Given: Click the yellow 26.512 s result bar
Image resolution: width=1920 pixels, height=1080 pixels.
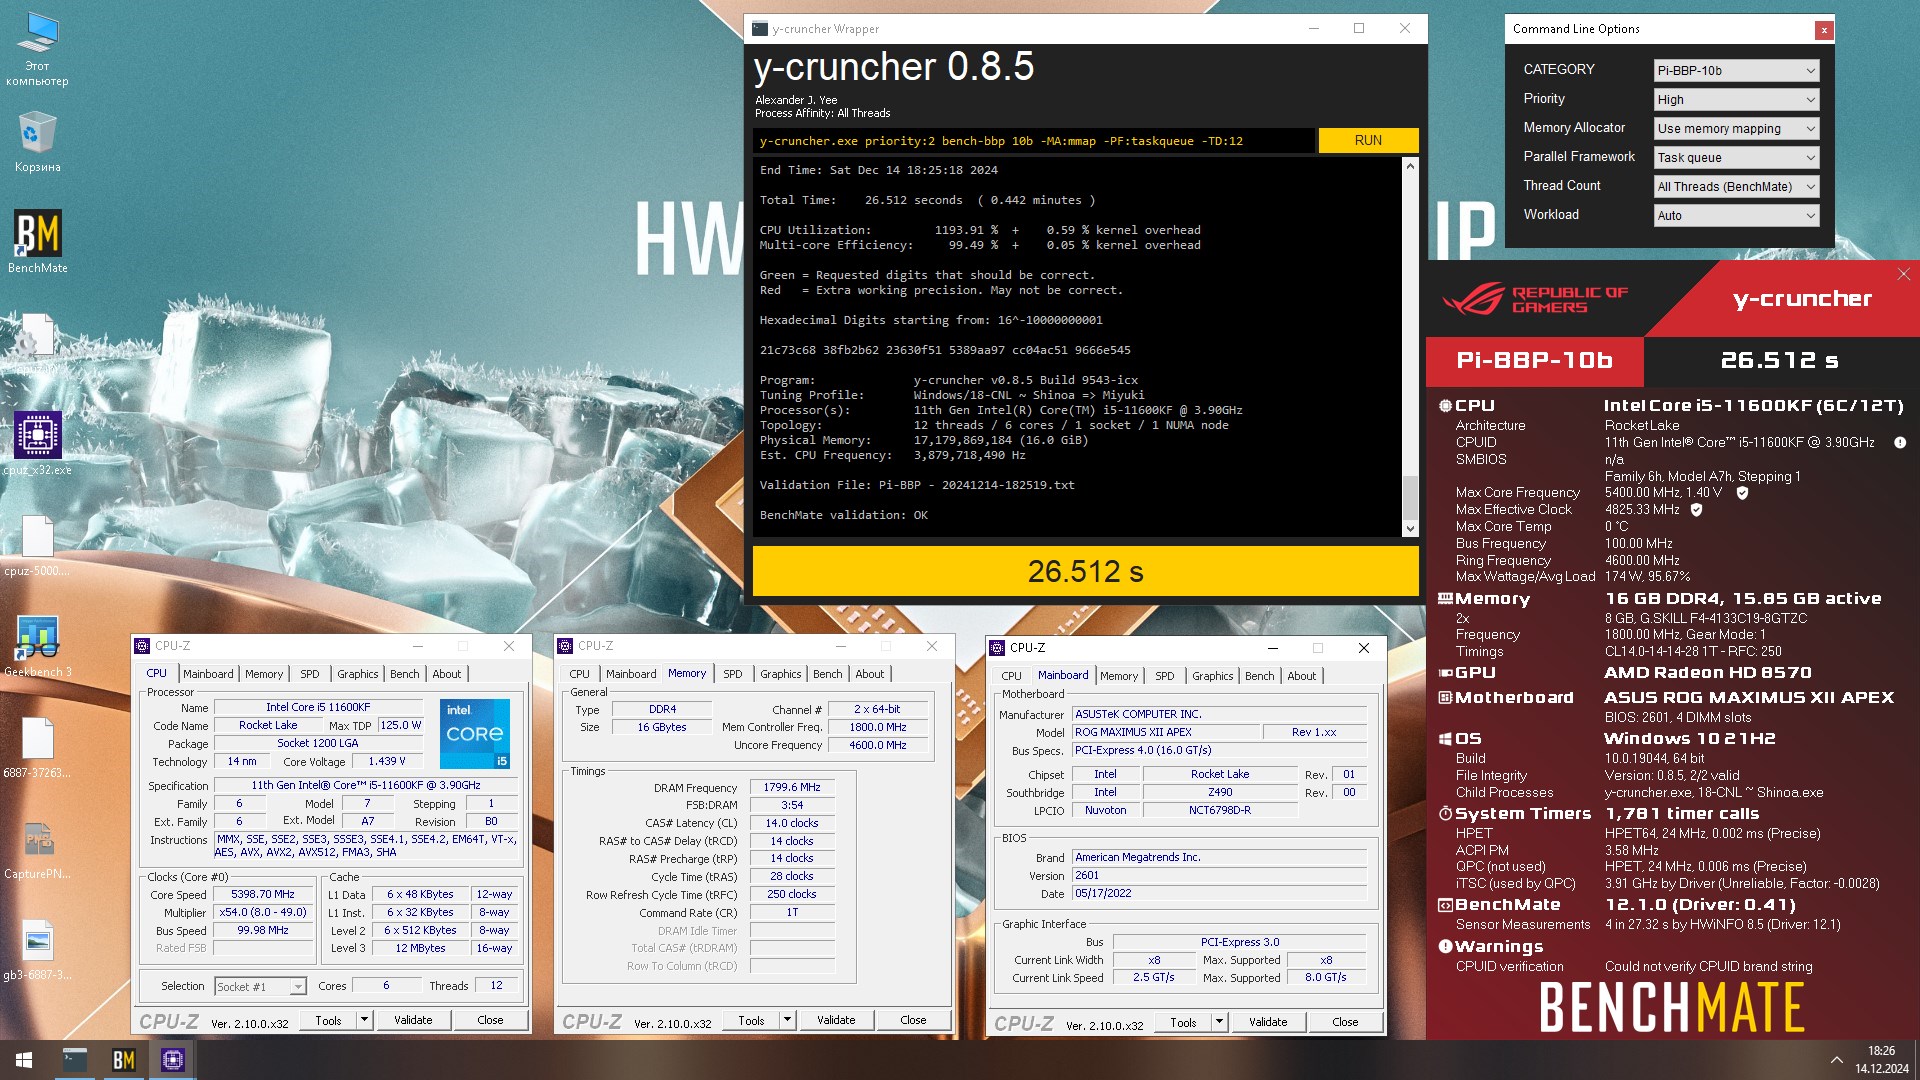Looking at the screenshot, I should coord(1085,571).
